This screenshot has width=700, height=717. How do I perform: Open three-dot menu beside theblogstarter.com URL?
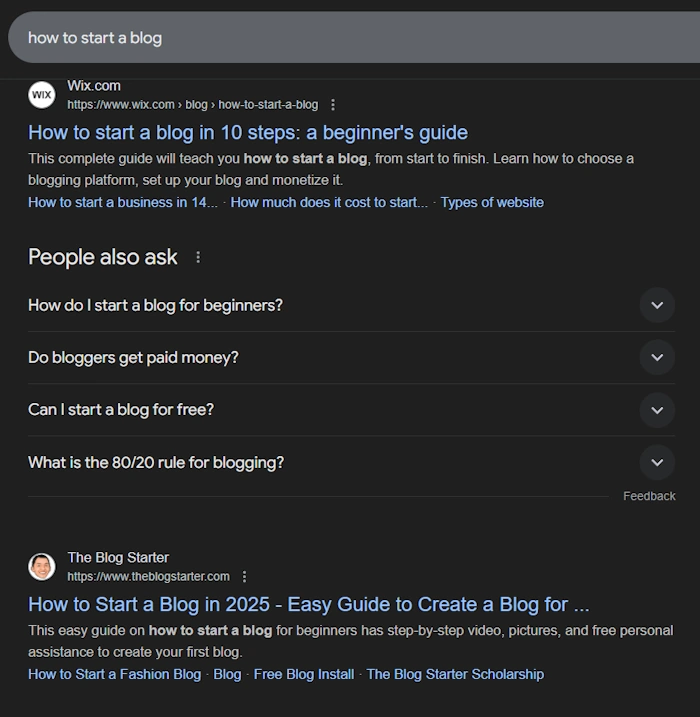click(x=245, y=577)
